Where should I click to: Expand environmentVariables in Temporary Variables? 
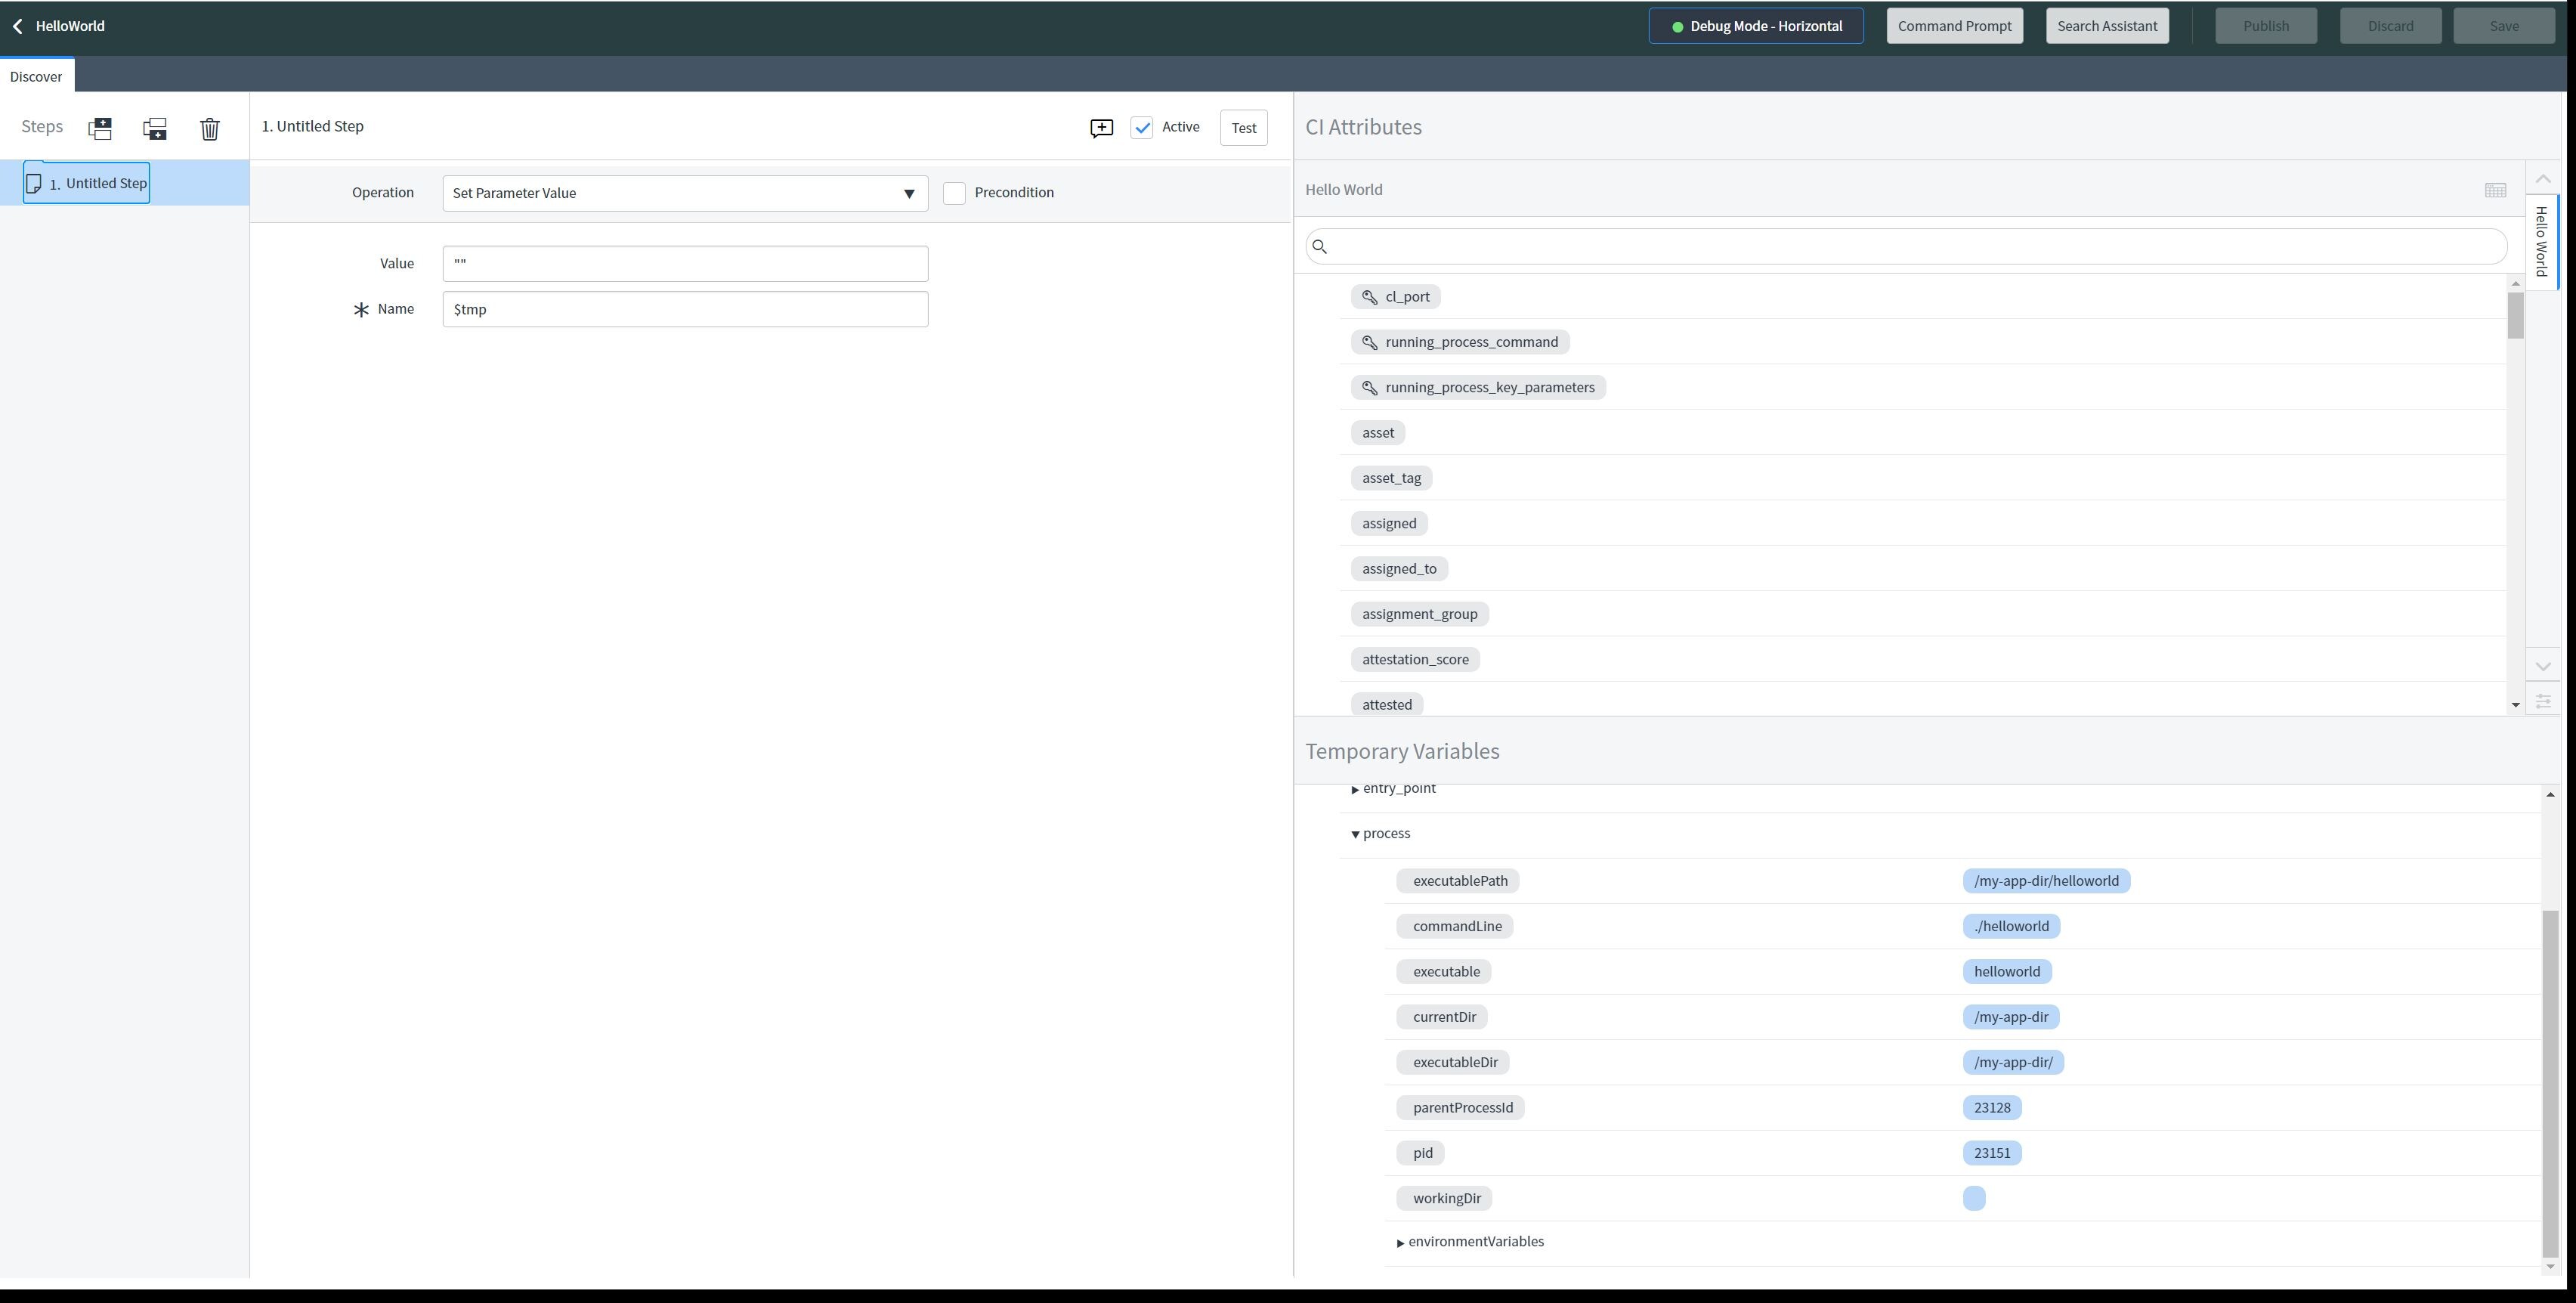1400,1241
